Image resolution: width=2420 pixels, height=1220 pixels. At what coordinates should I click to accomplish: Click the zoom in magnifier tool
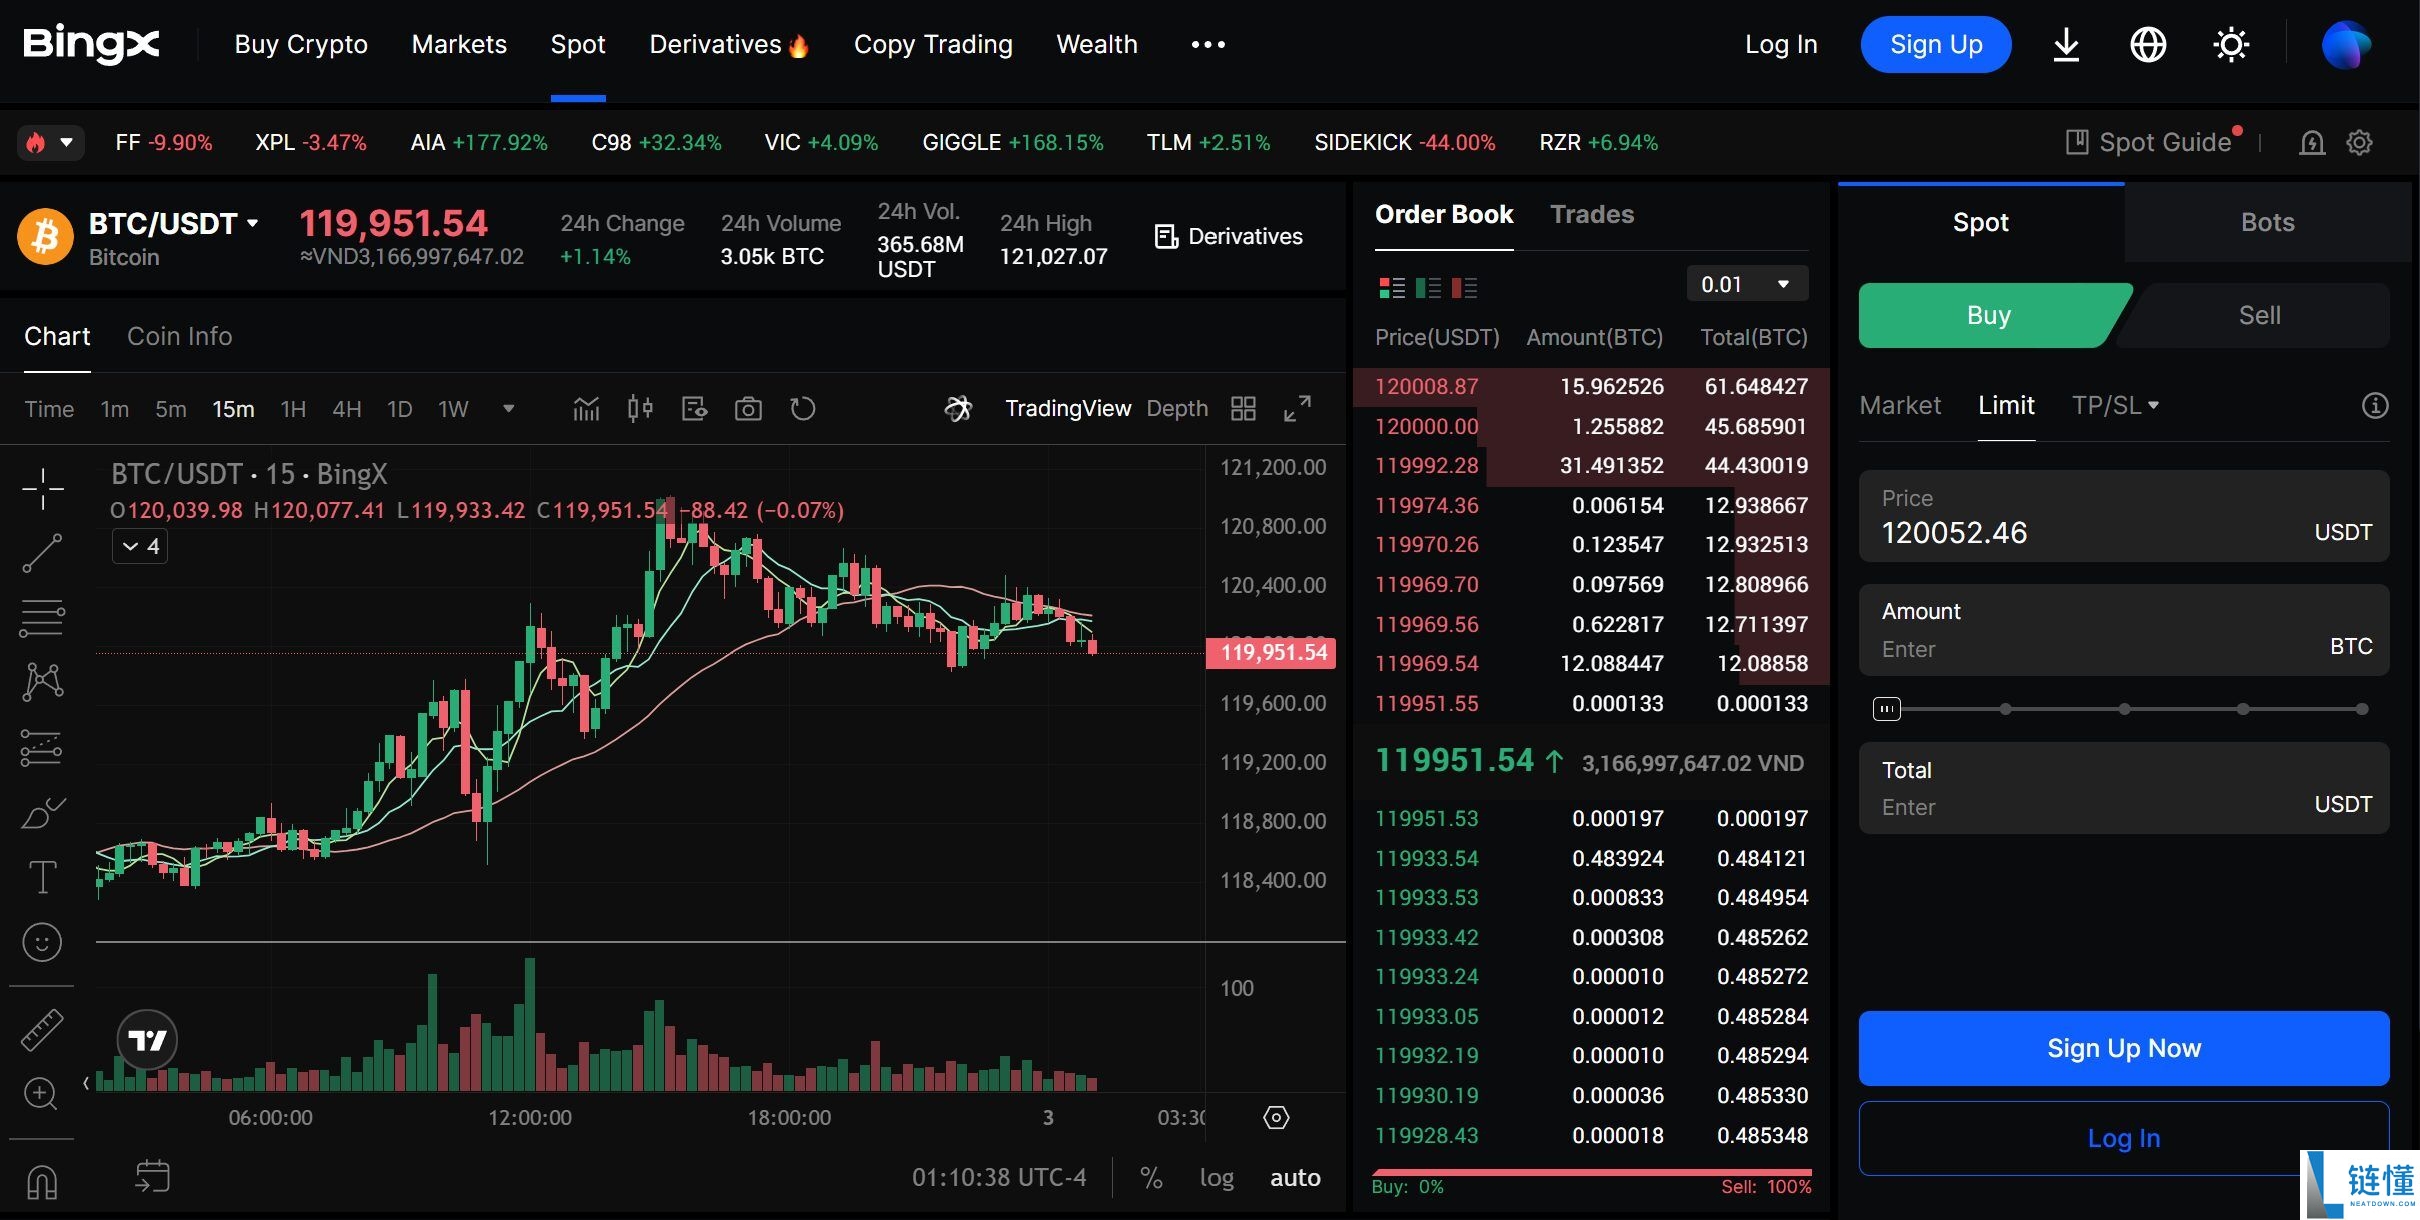click(40, 1094)
